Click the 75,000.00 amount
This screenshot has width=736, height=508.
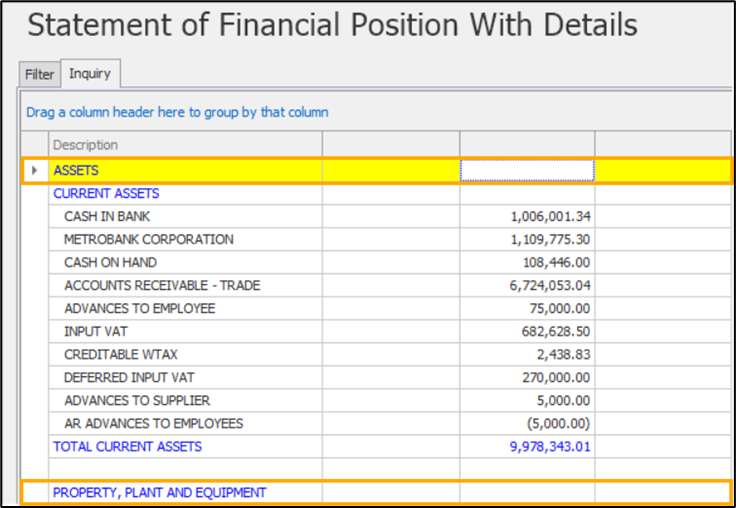click(x=560, y=308)
